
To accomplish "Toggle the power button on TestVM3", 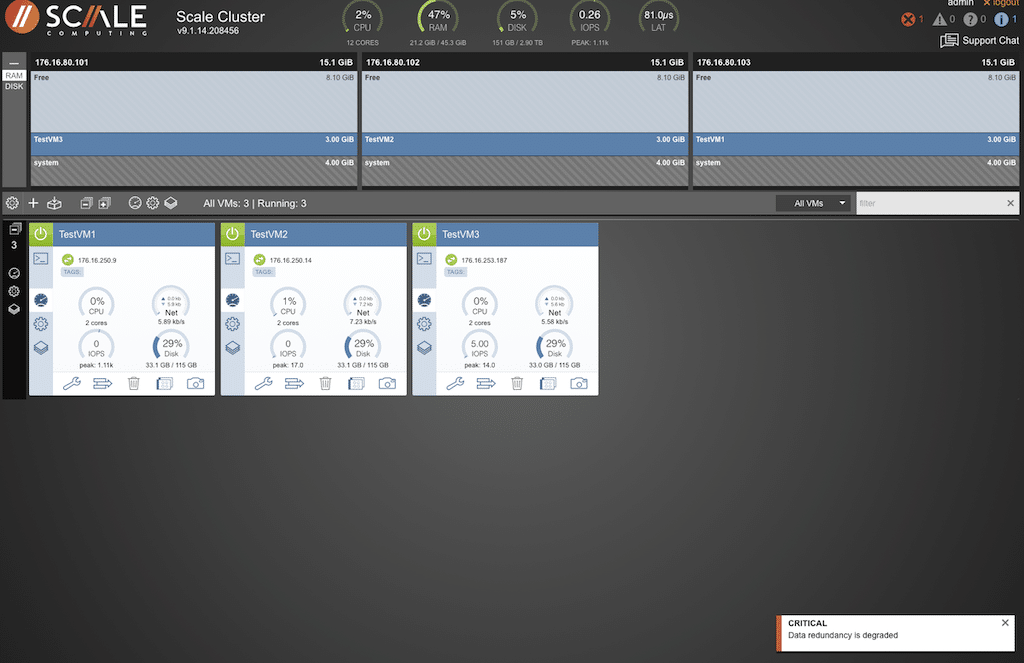I will tap(424, 234).
